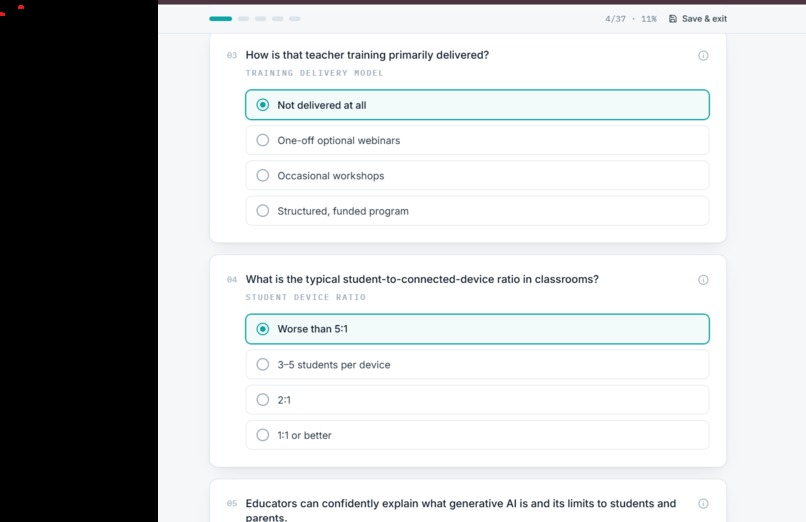Select 'One-off optional webinars' option

click(x=477, y=140)
